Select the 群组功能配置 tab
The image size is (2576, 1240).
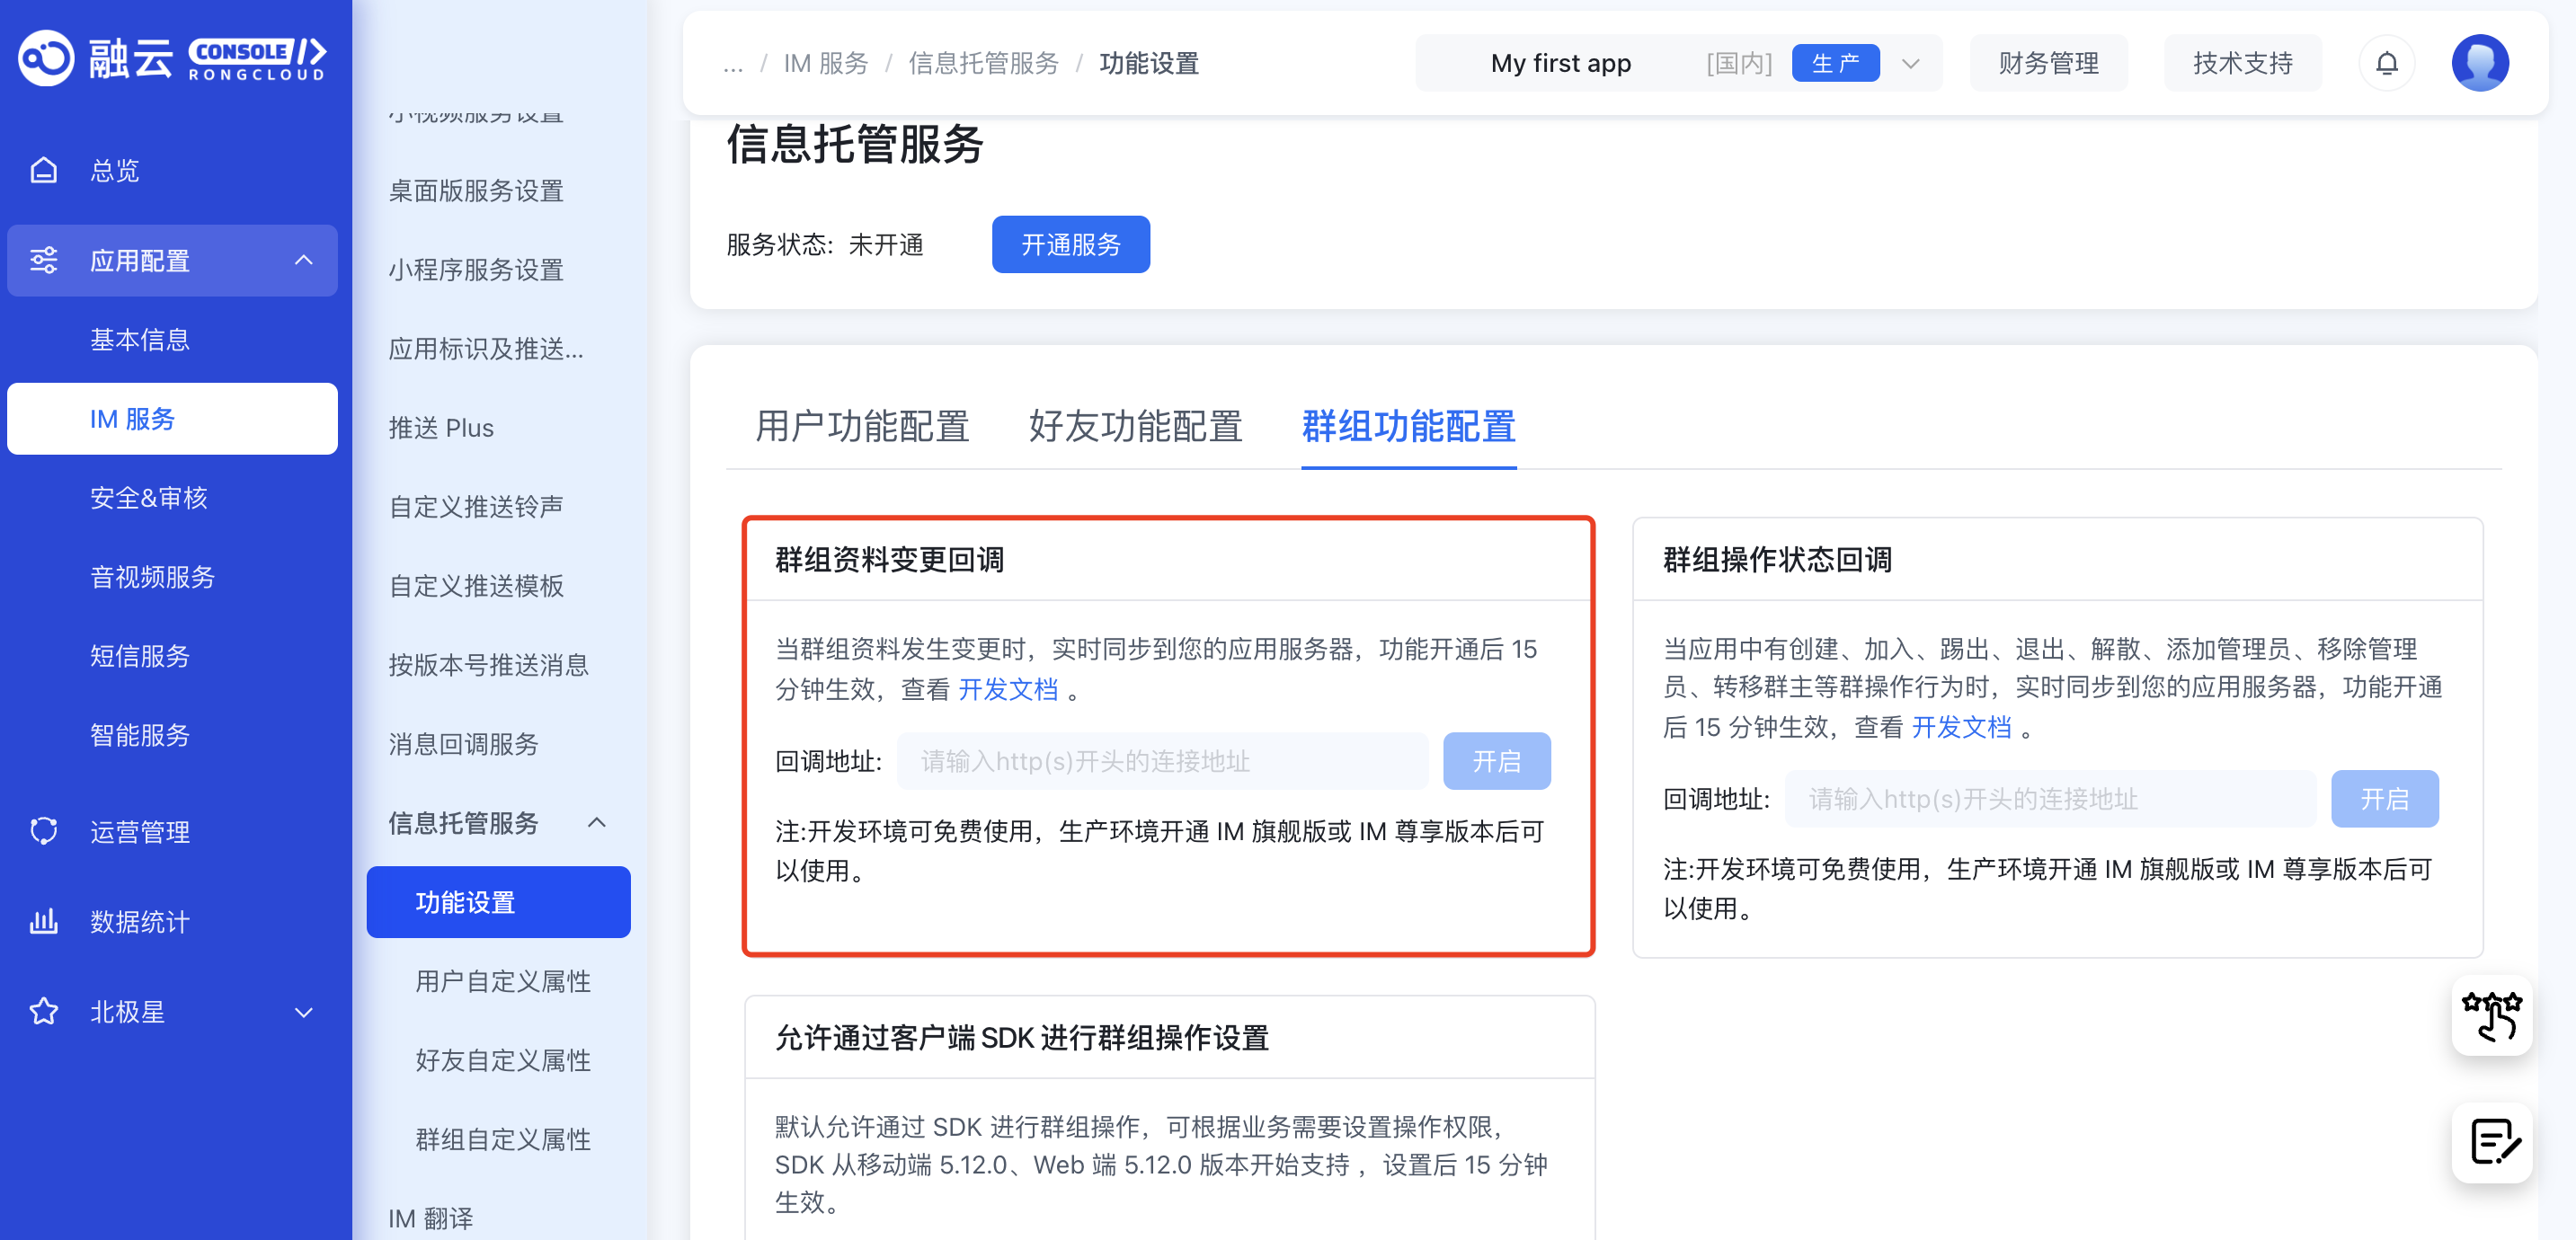click(x=1408, y=426)
